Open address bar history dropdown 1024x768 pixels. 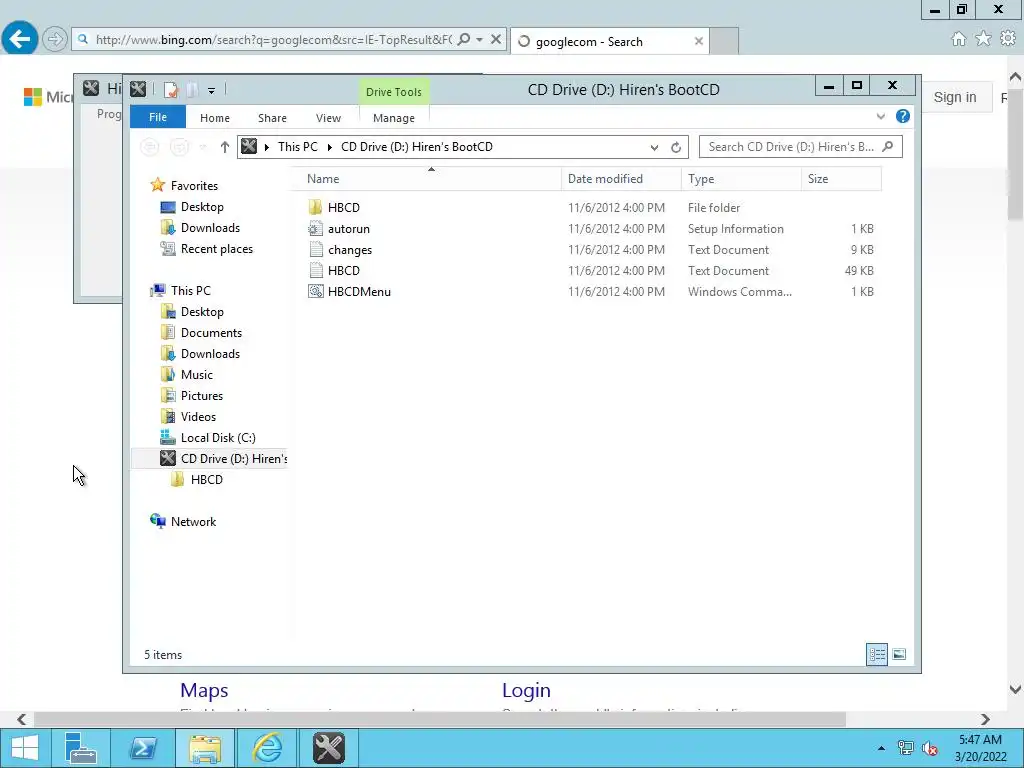pos(654,147)
